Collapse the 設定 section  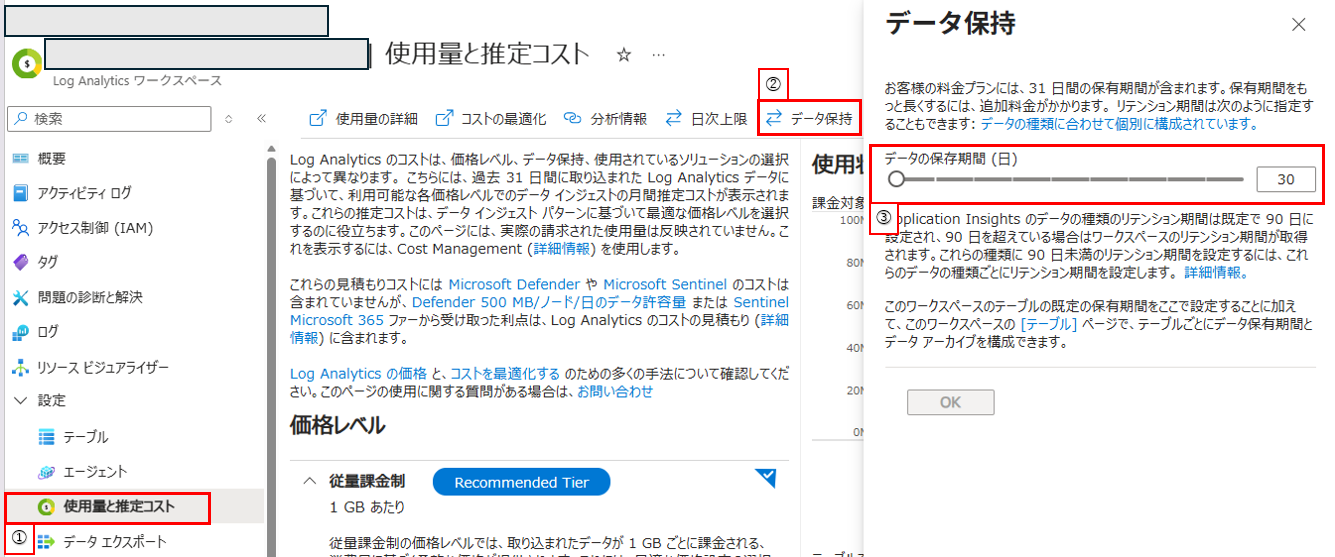21,401
